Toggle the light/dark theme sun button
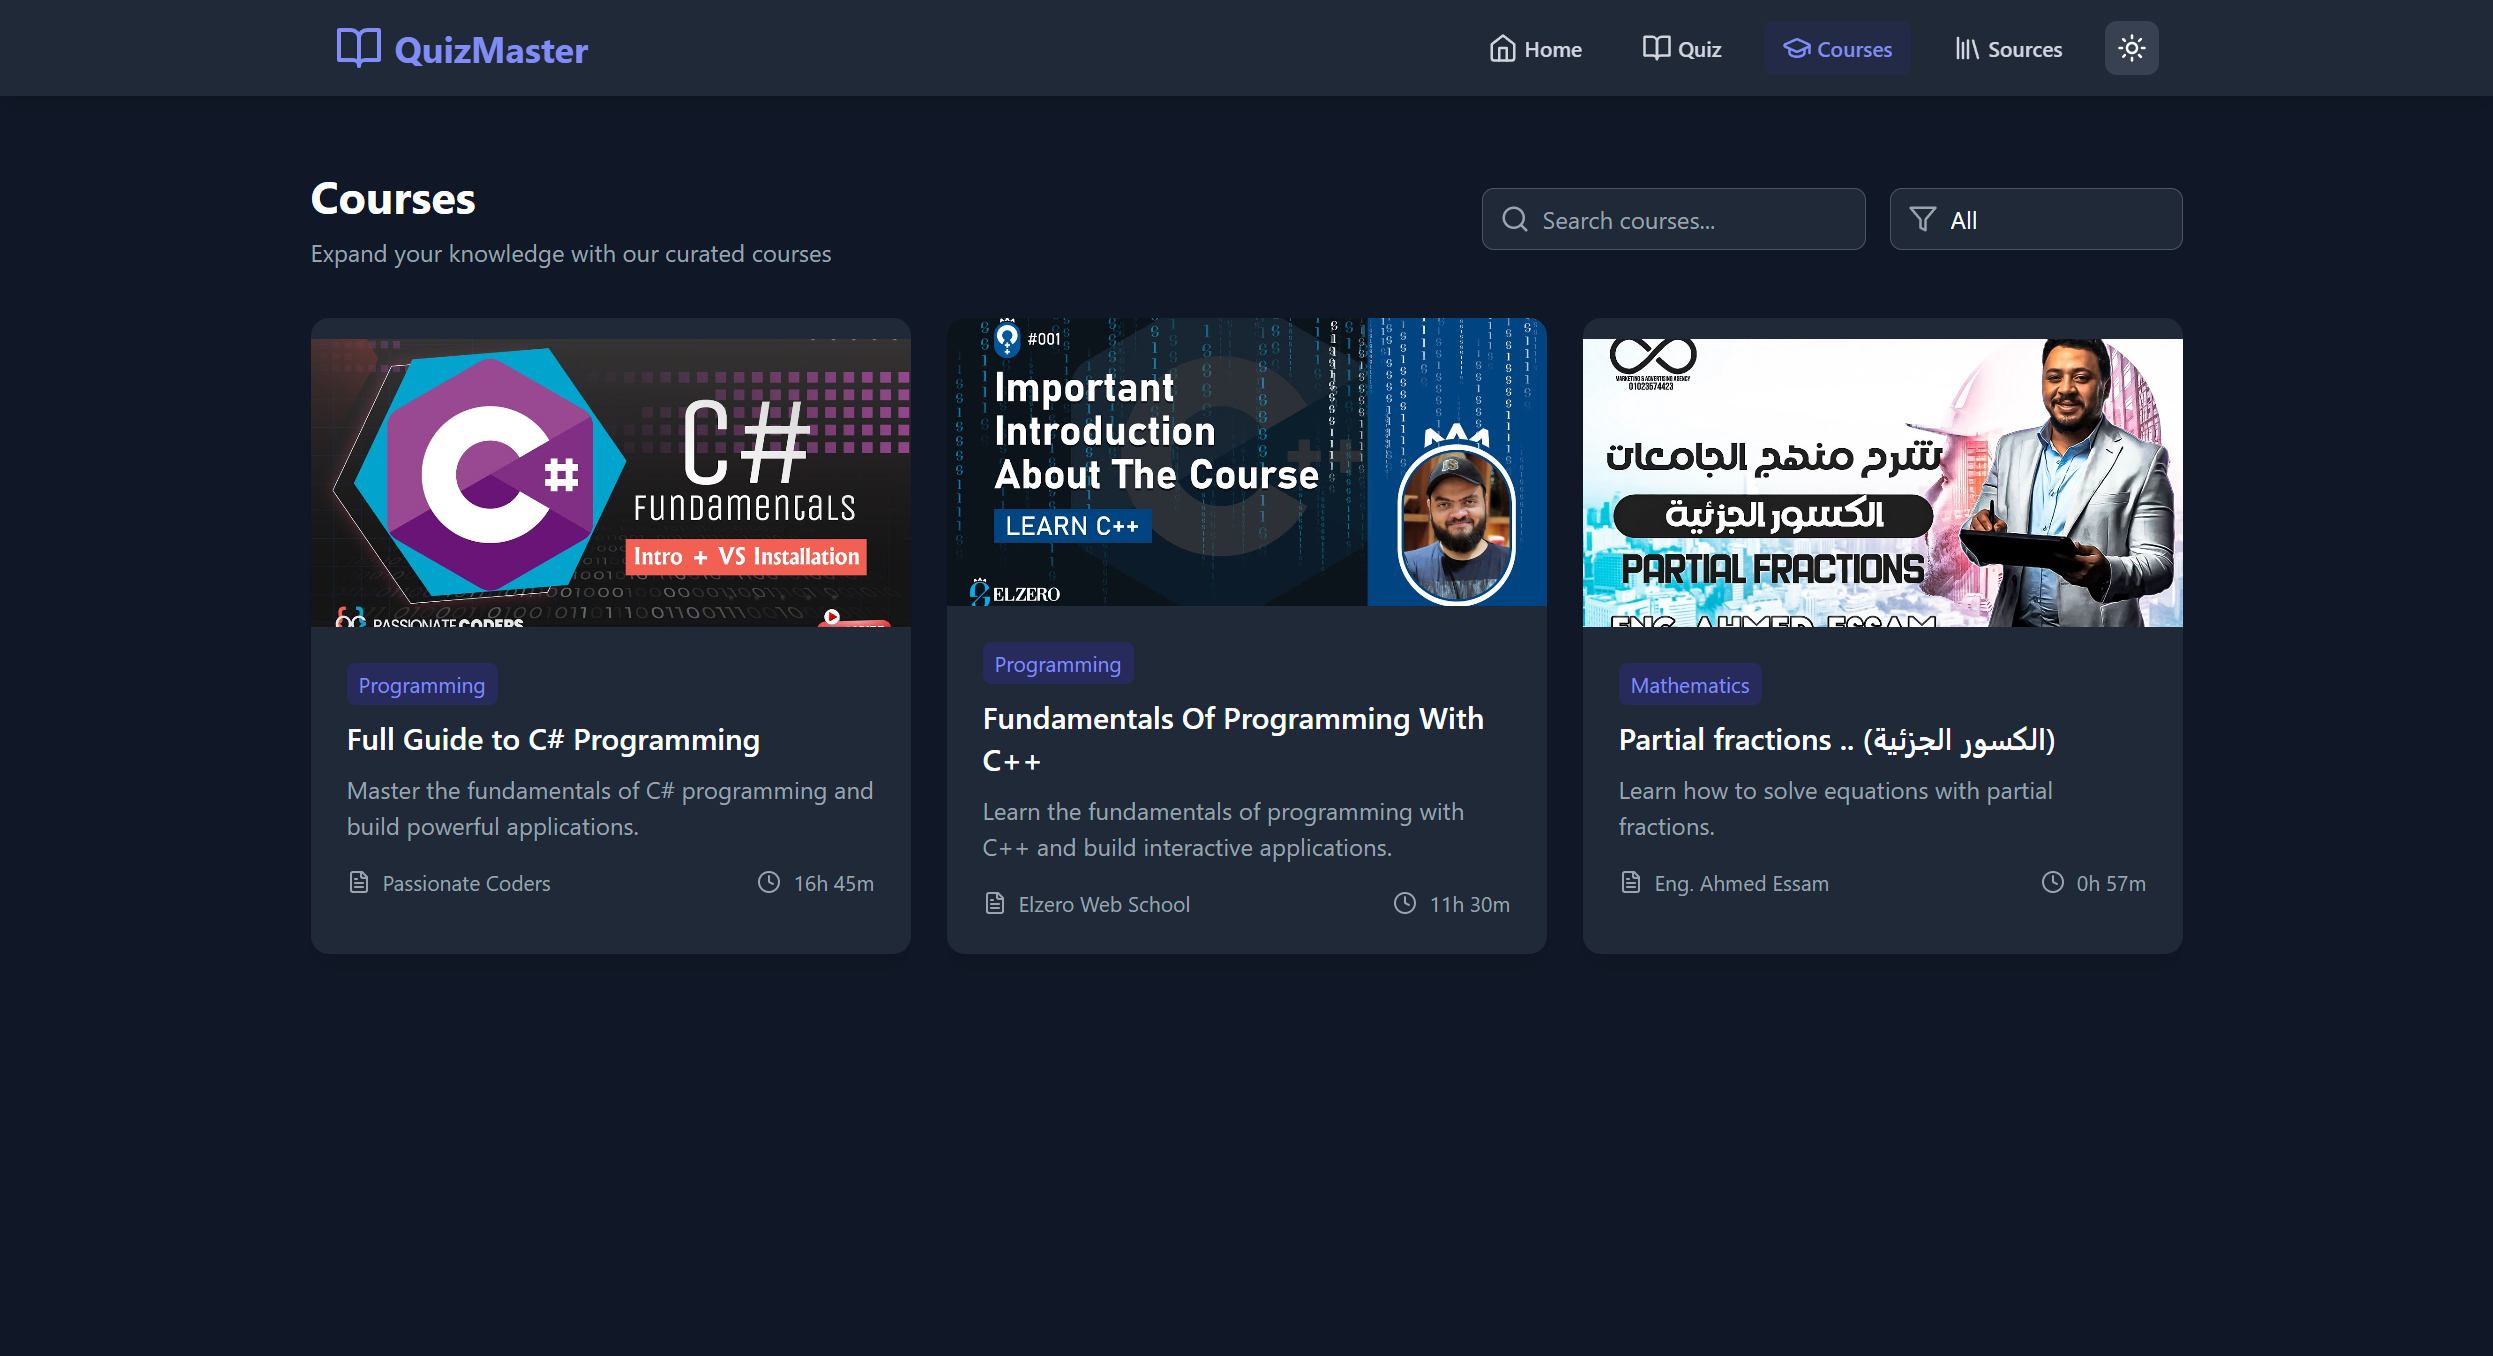Image resolution: width=2493 pixels, height=1356 pixels. 2131,48
